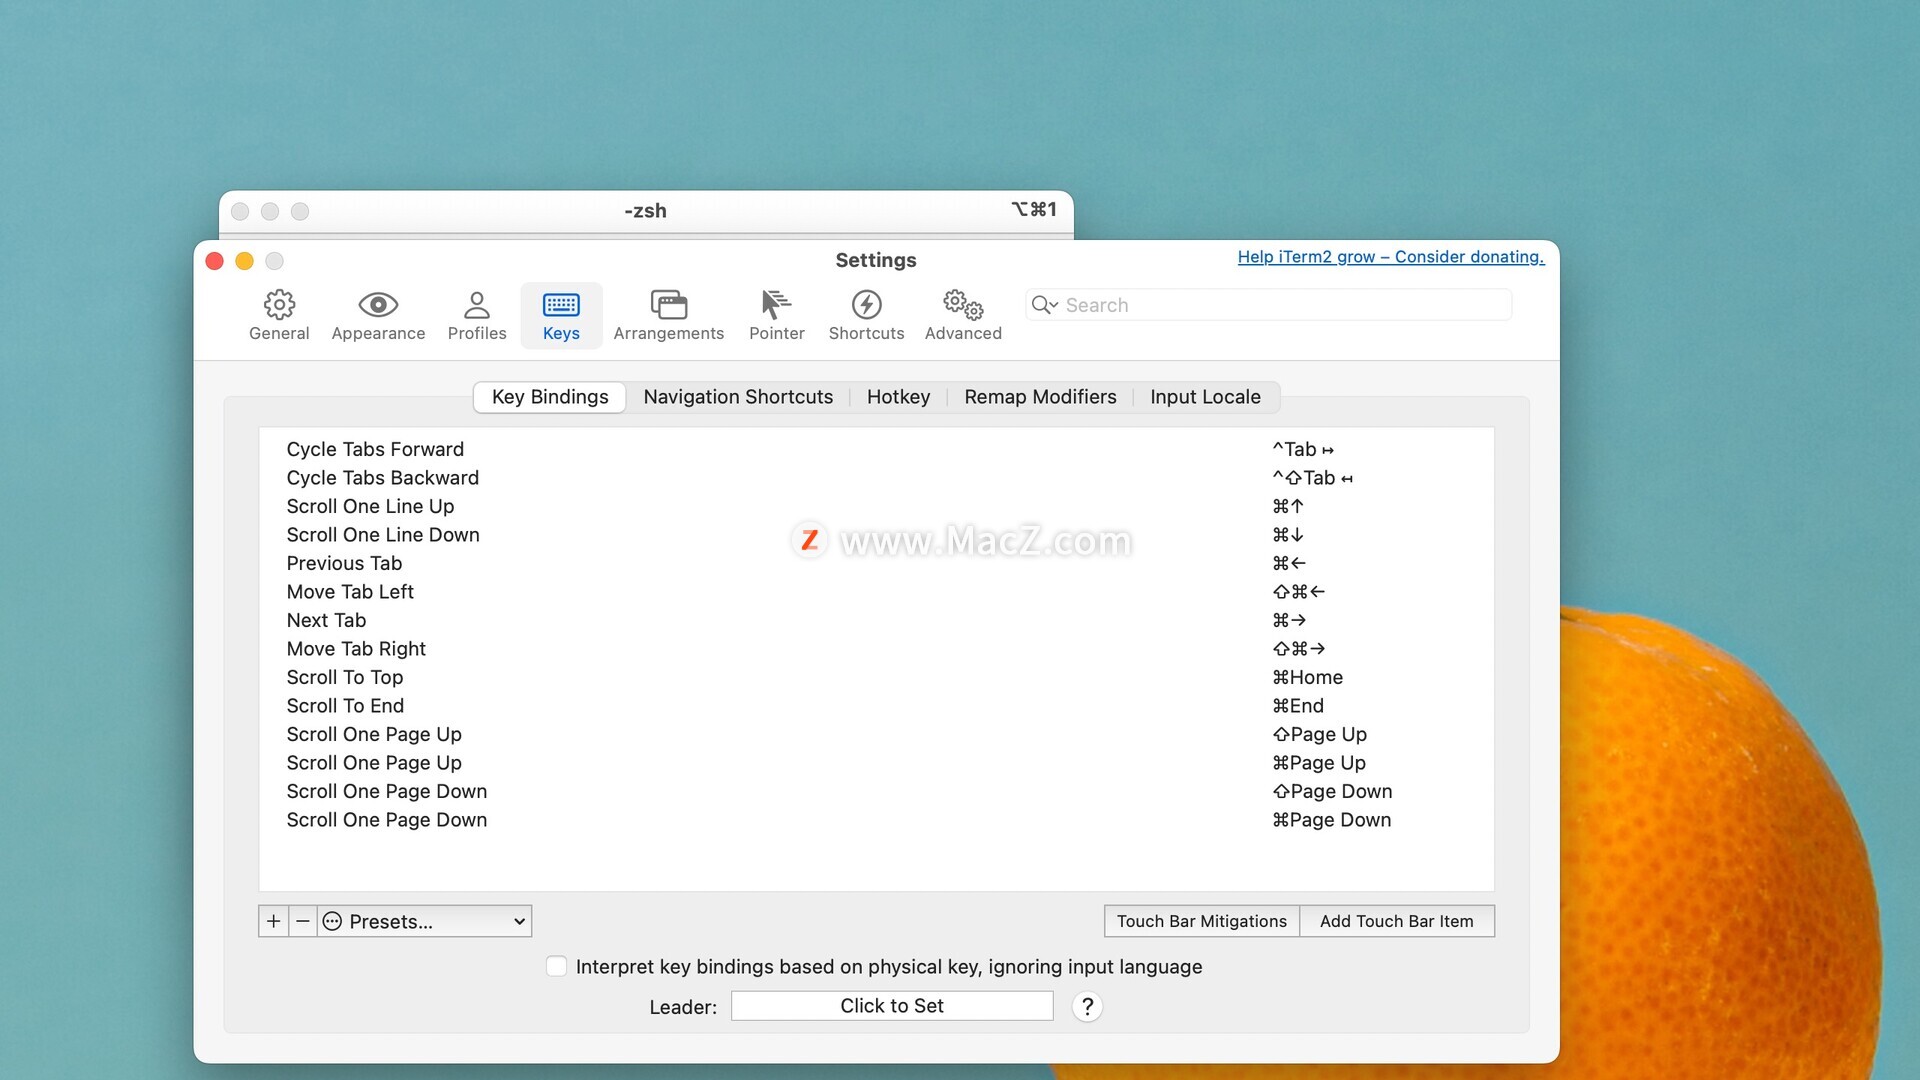
Task: Switch to the Remap Modifiers tab
Action: coord(1040,397)
